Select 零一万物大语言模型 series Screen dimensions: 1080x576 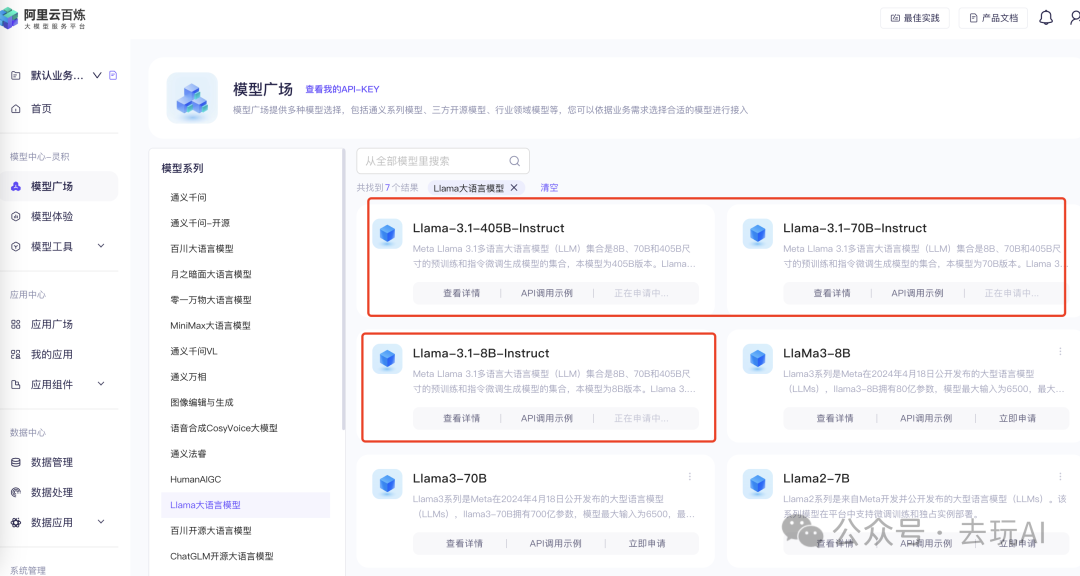coord(211,300)
